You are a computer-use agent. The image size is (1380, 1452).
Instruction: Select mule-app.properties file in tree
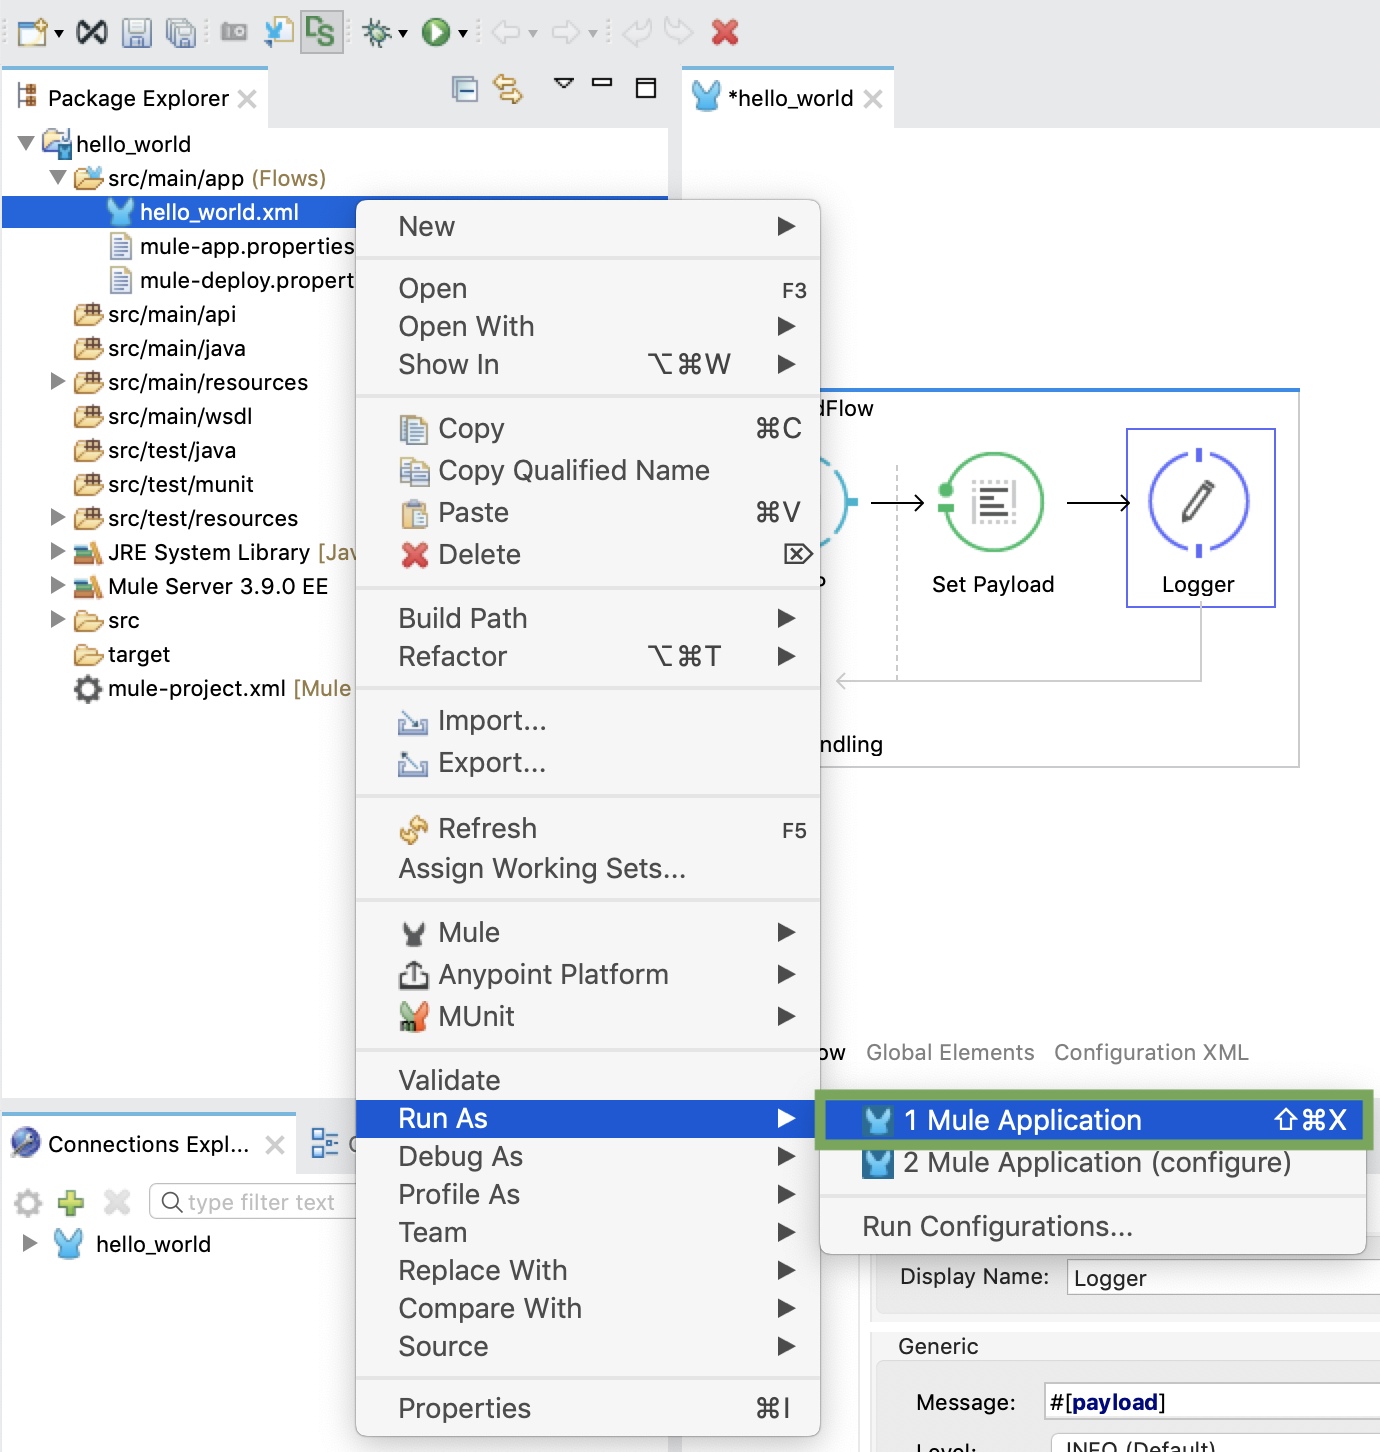[232, 246]
